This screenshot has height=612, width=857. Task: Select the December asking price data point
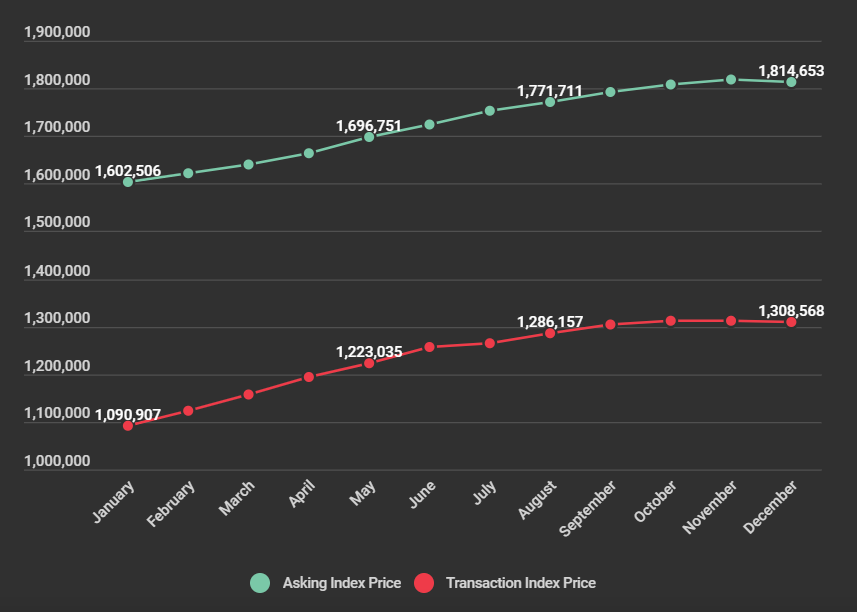[791, 82]
